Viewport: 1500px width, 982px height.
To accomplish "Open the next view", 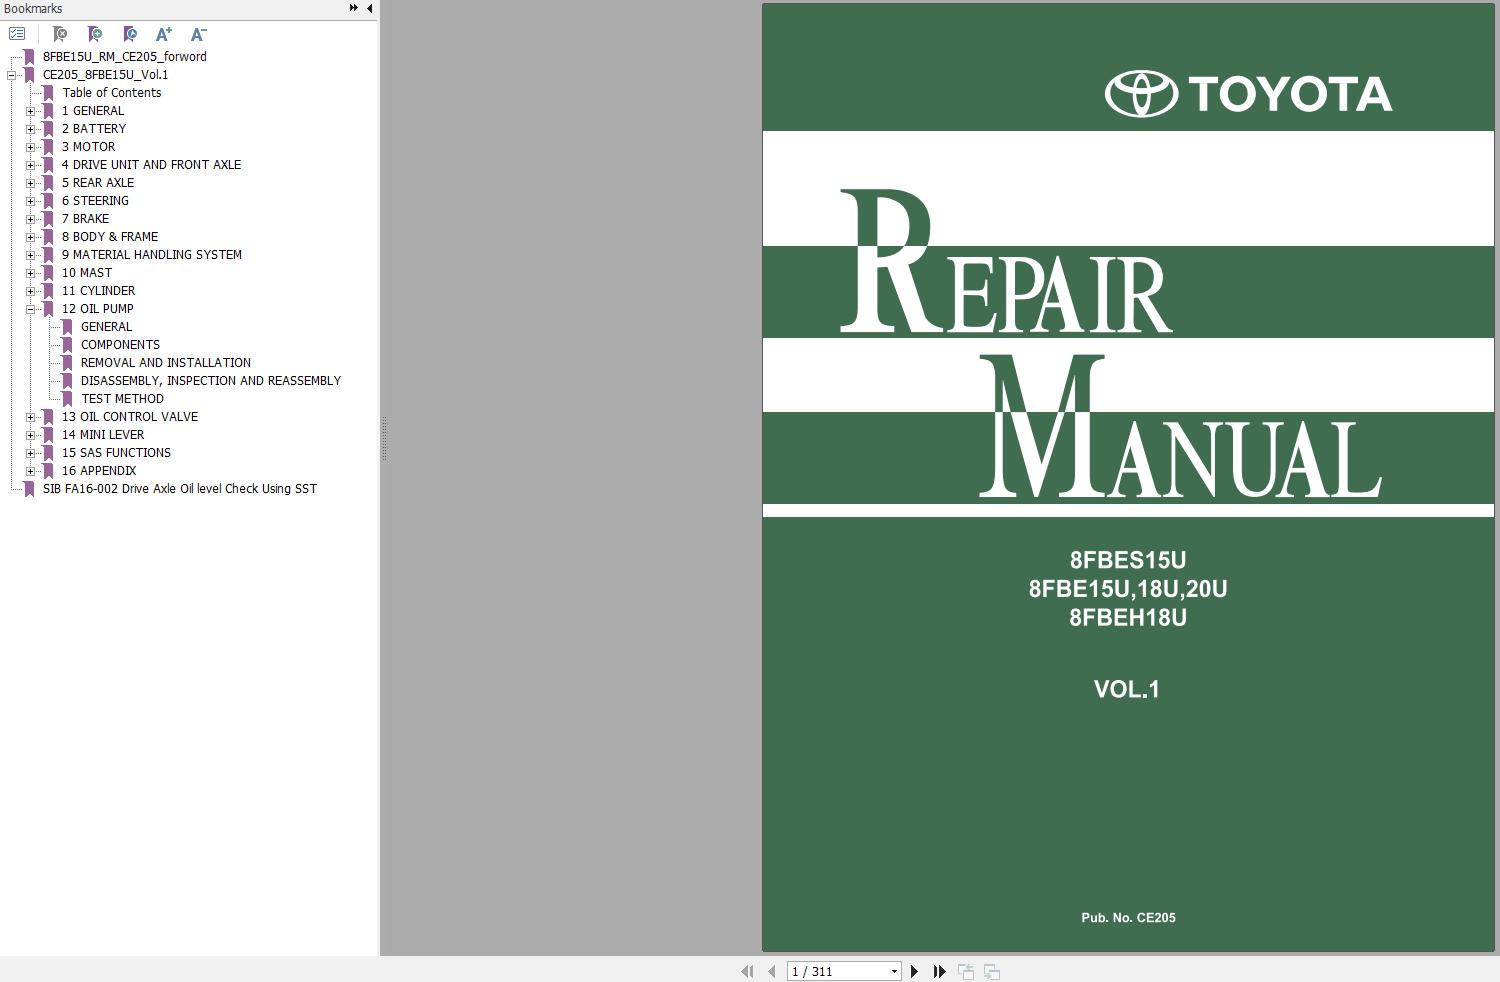I will point(991,971).
